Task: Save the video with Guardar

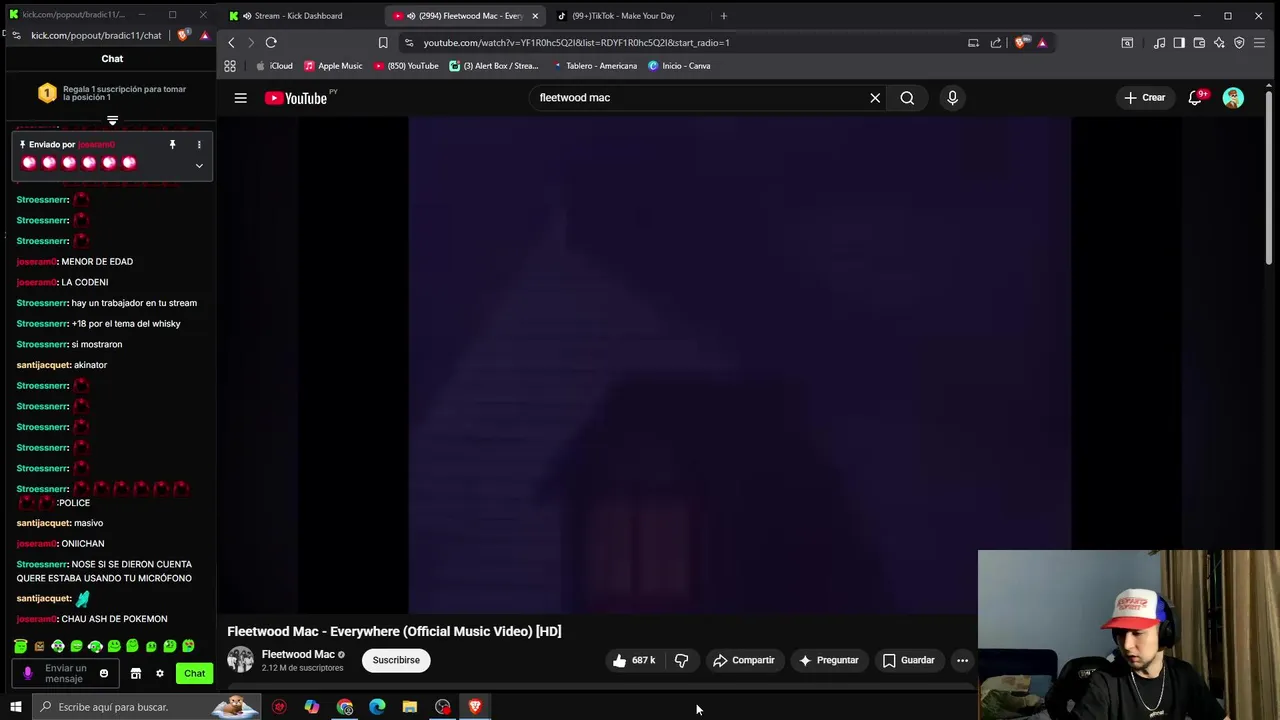Action: coord(908,660)
